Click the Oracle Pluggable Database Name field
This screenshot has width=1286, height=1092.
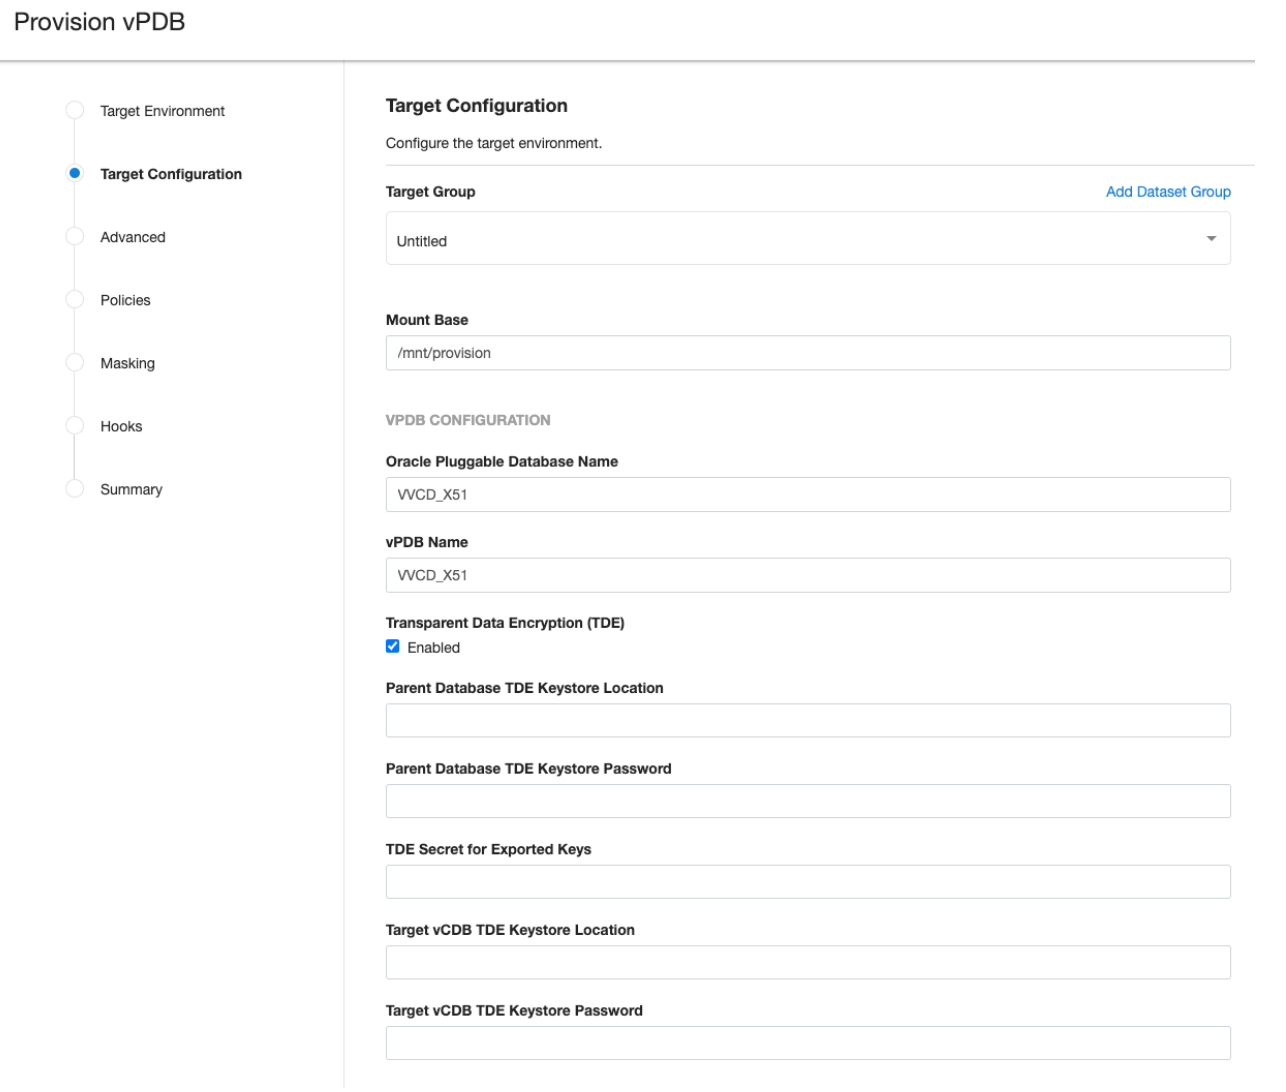[807, 495]
